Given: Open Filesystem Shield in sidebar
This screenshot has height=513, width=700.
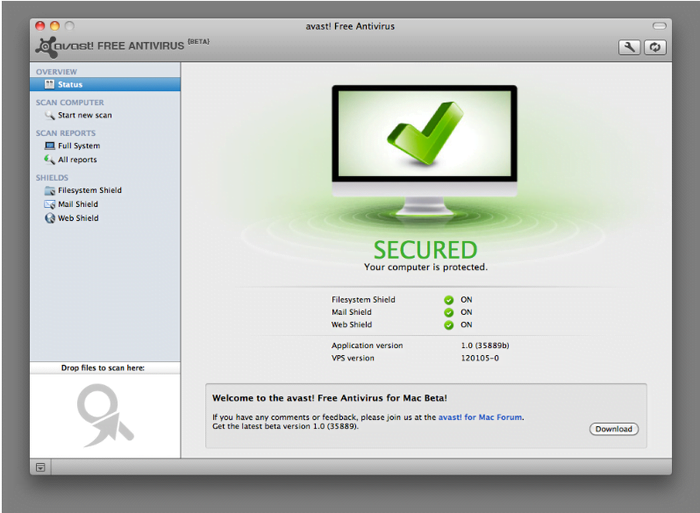Looking at the screenshot, I should coord(90,190).
